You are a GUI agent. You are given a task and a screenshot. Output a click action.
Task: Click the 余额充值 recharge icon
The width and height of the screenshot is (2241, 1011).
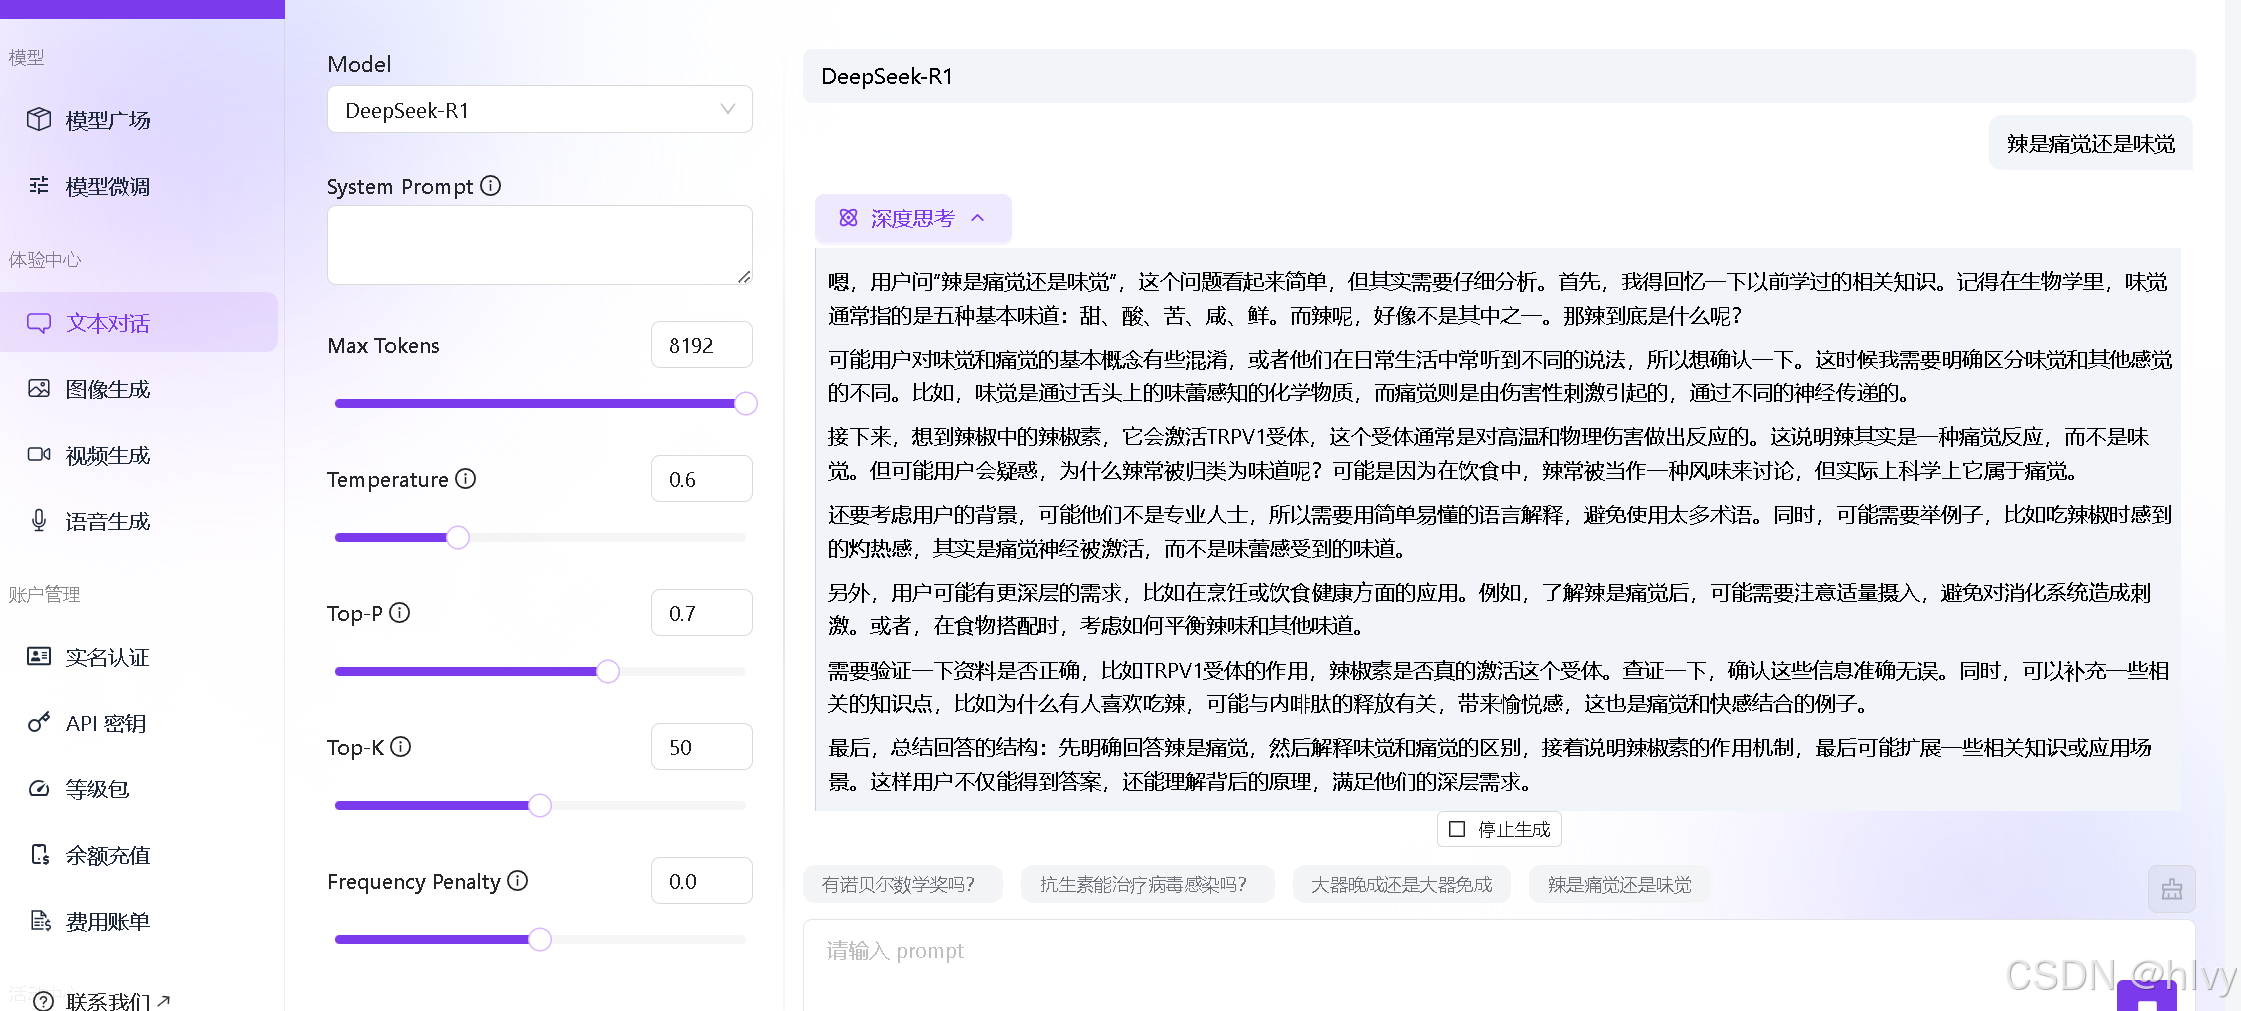coord(40,854)
